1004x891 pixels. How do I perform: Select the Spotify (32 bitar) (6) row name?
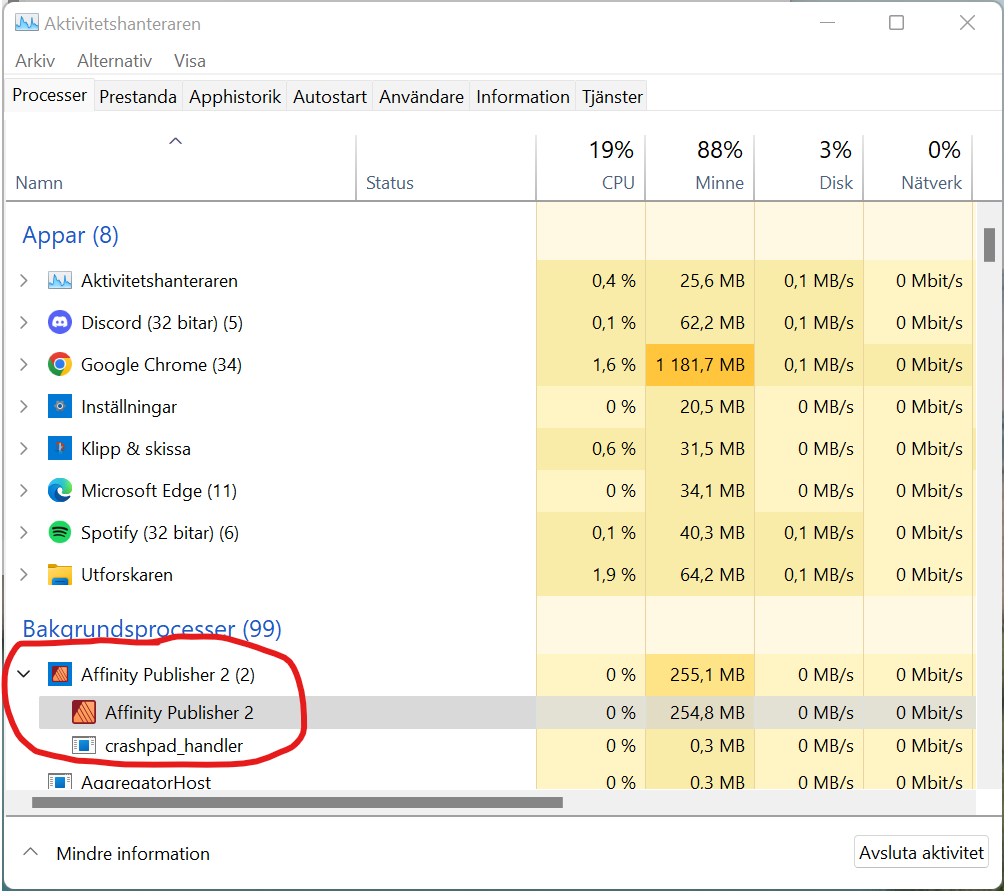pyautogui.click(x=159, y=533)
